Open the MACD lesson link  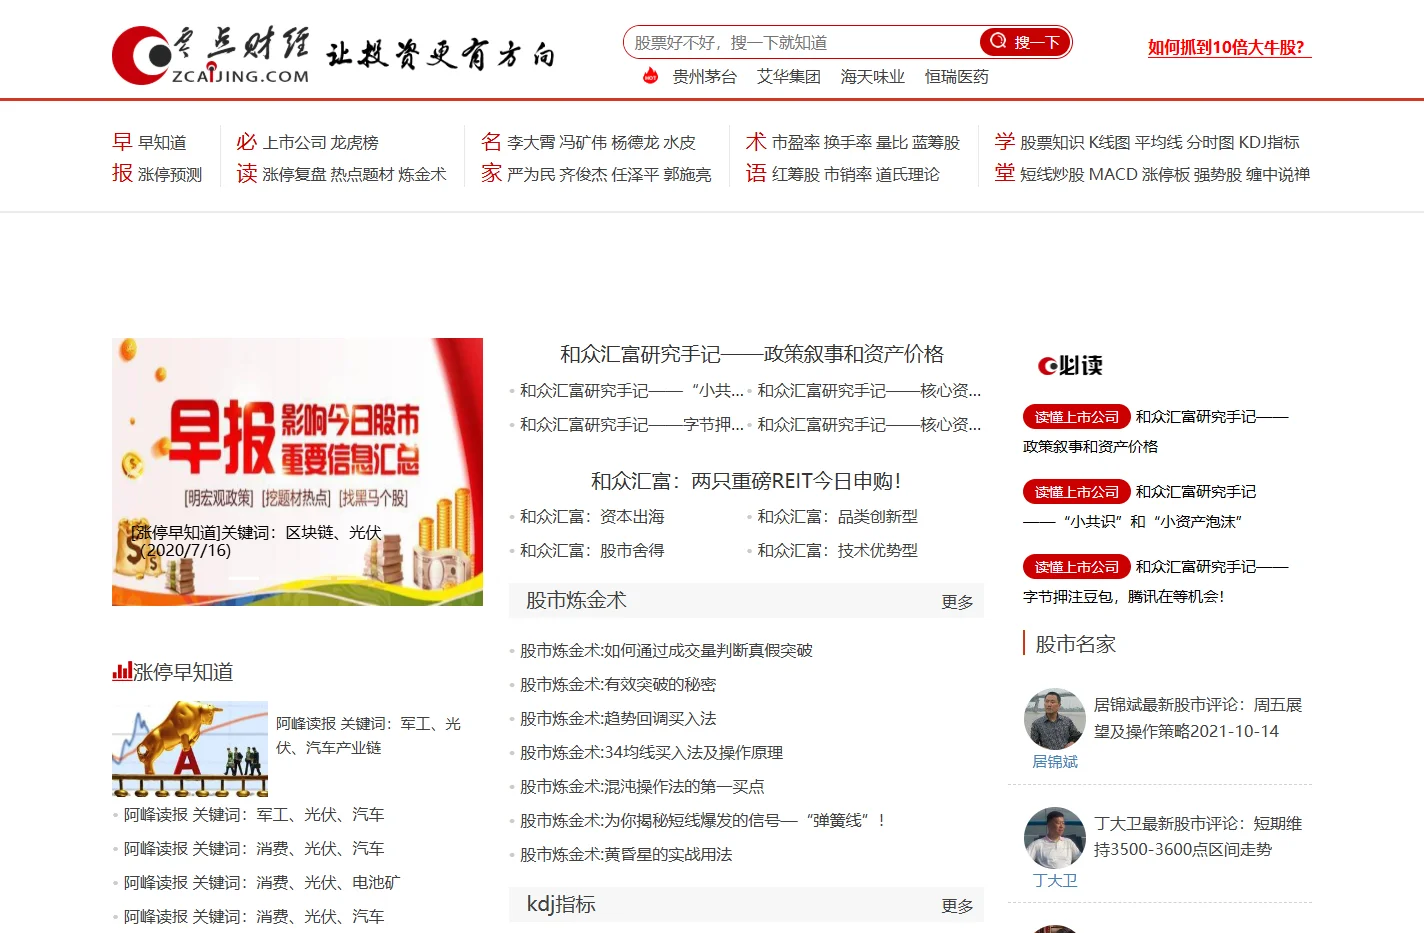pos(1113,175)
